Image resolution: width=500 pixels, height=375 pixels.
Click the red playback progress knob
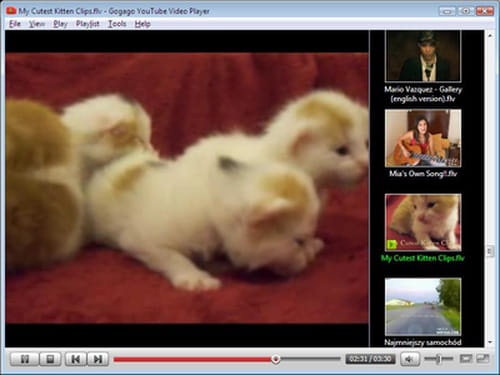276,359
